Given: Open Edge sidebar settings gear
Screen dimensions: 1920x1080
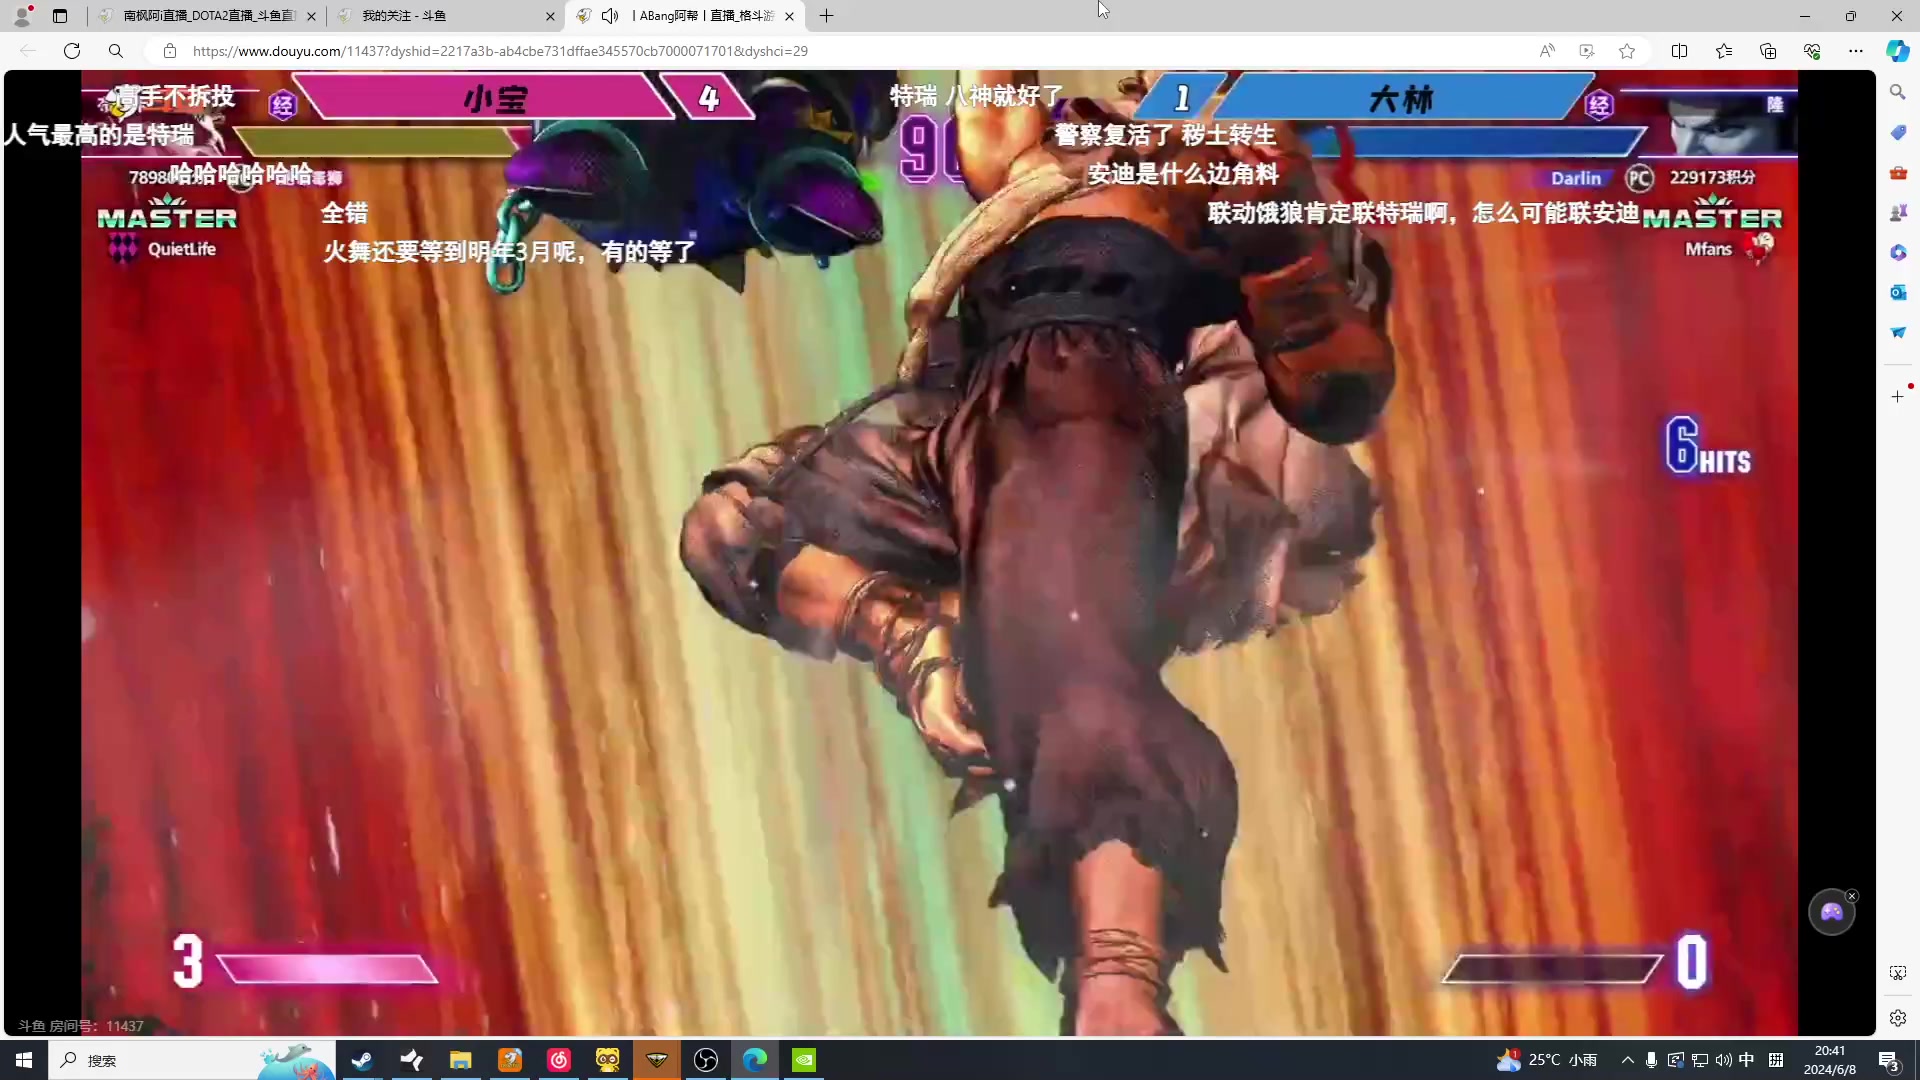Looking at the screenshot, I should [1898, 1018].
